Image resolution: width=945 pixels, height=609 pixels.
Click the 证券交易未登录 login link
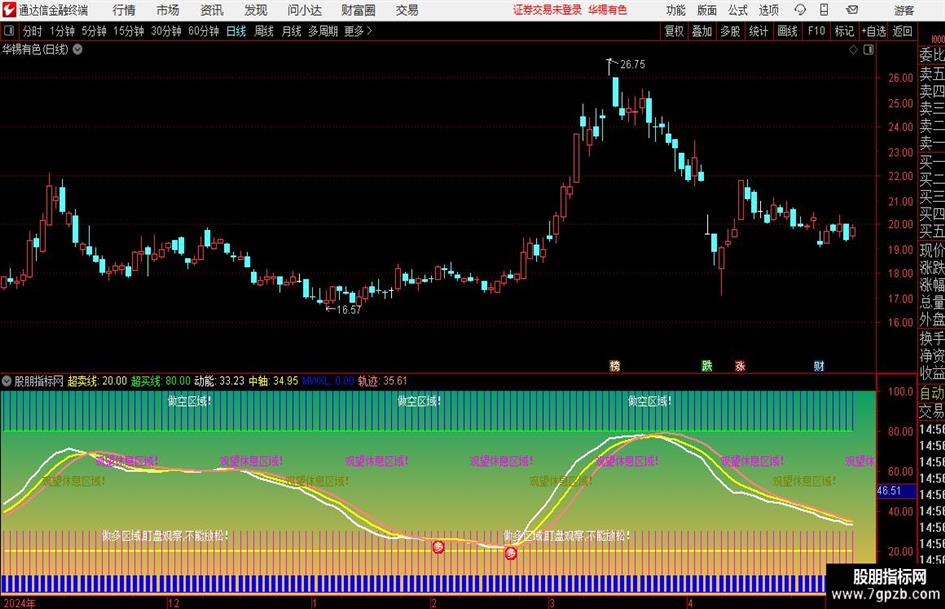547,10
